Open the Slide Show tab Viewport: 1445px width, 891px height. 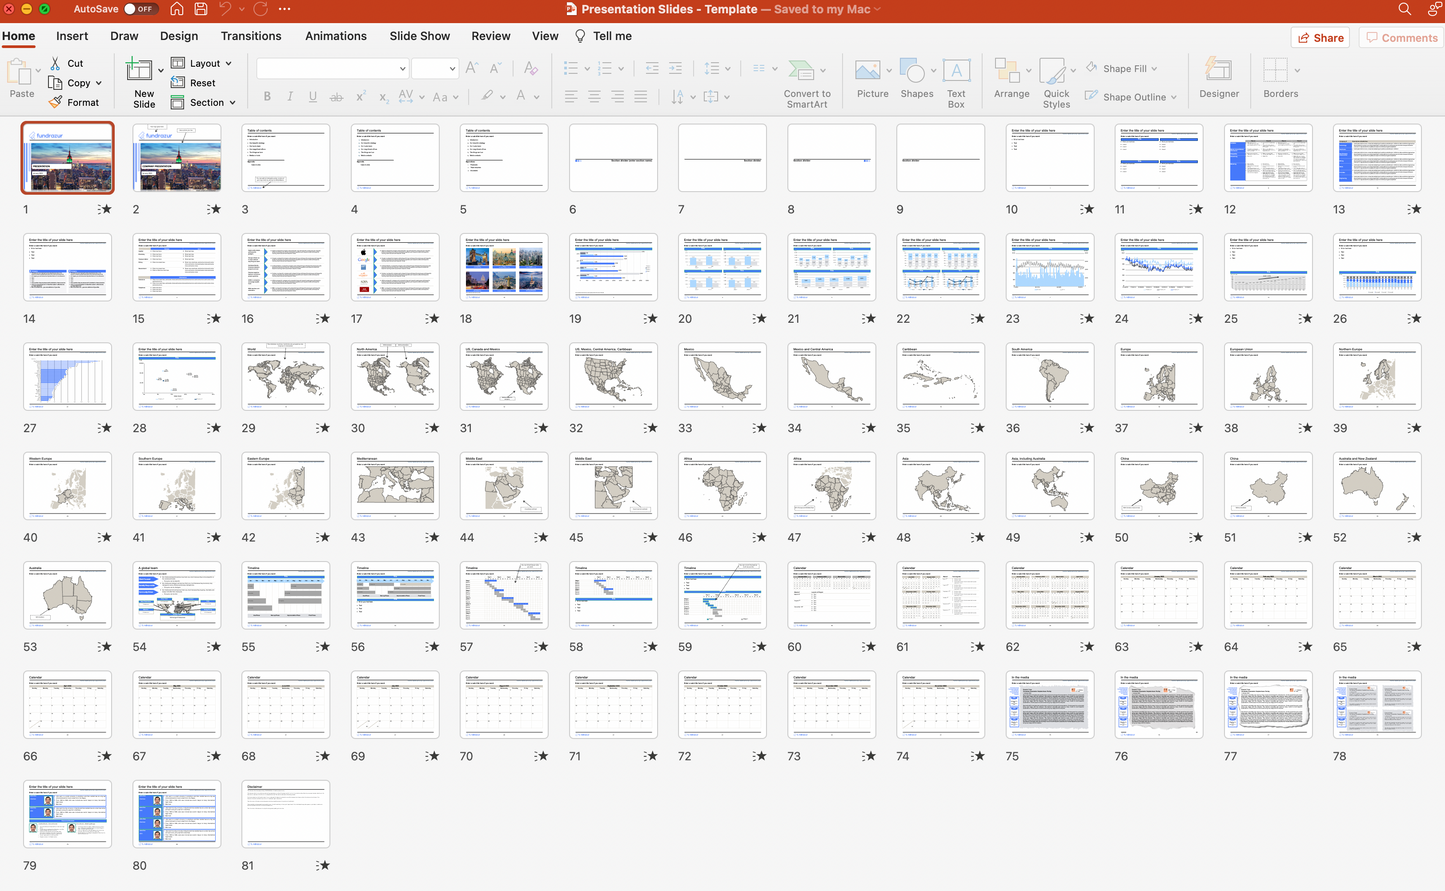[x=419, y=36]
